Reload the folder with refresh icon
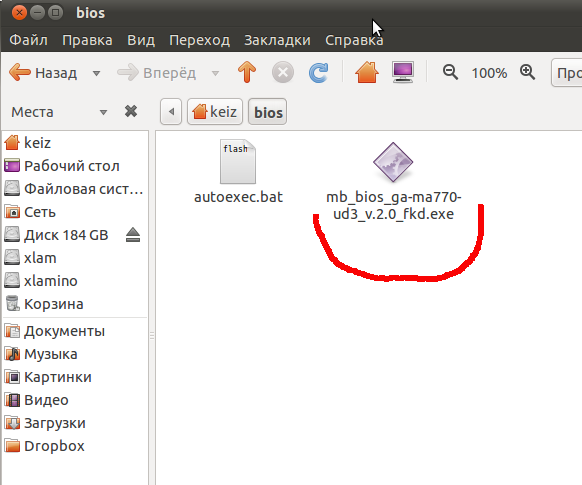 [318, 72]
